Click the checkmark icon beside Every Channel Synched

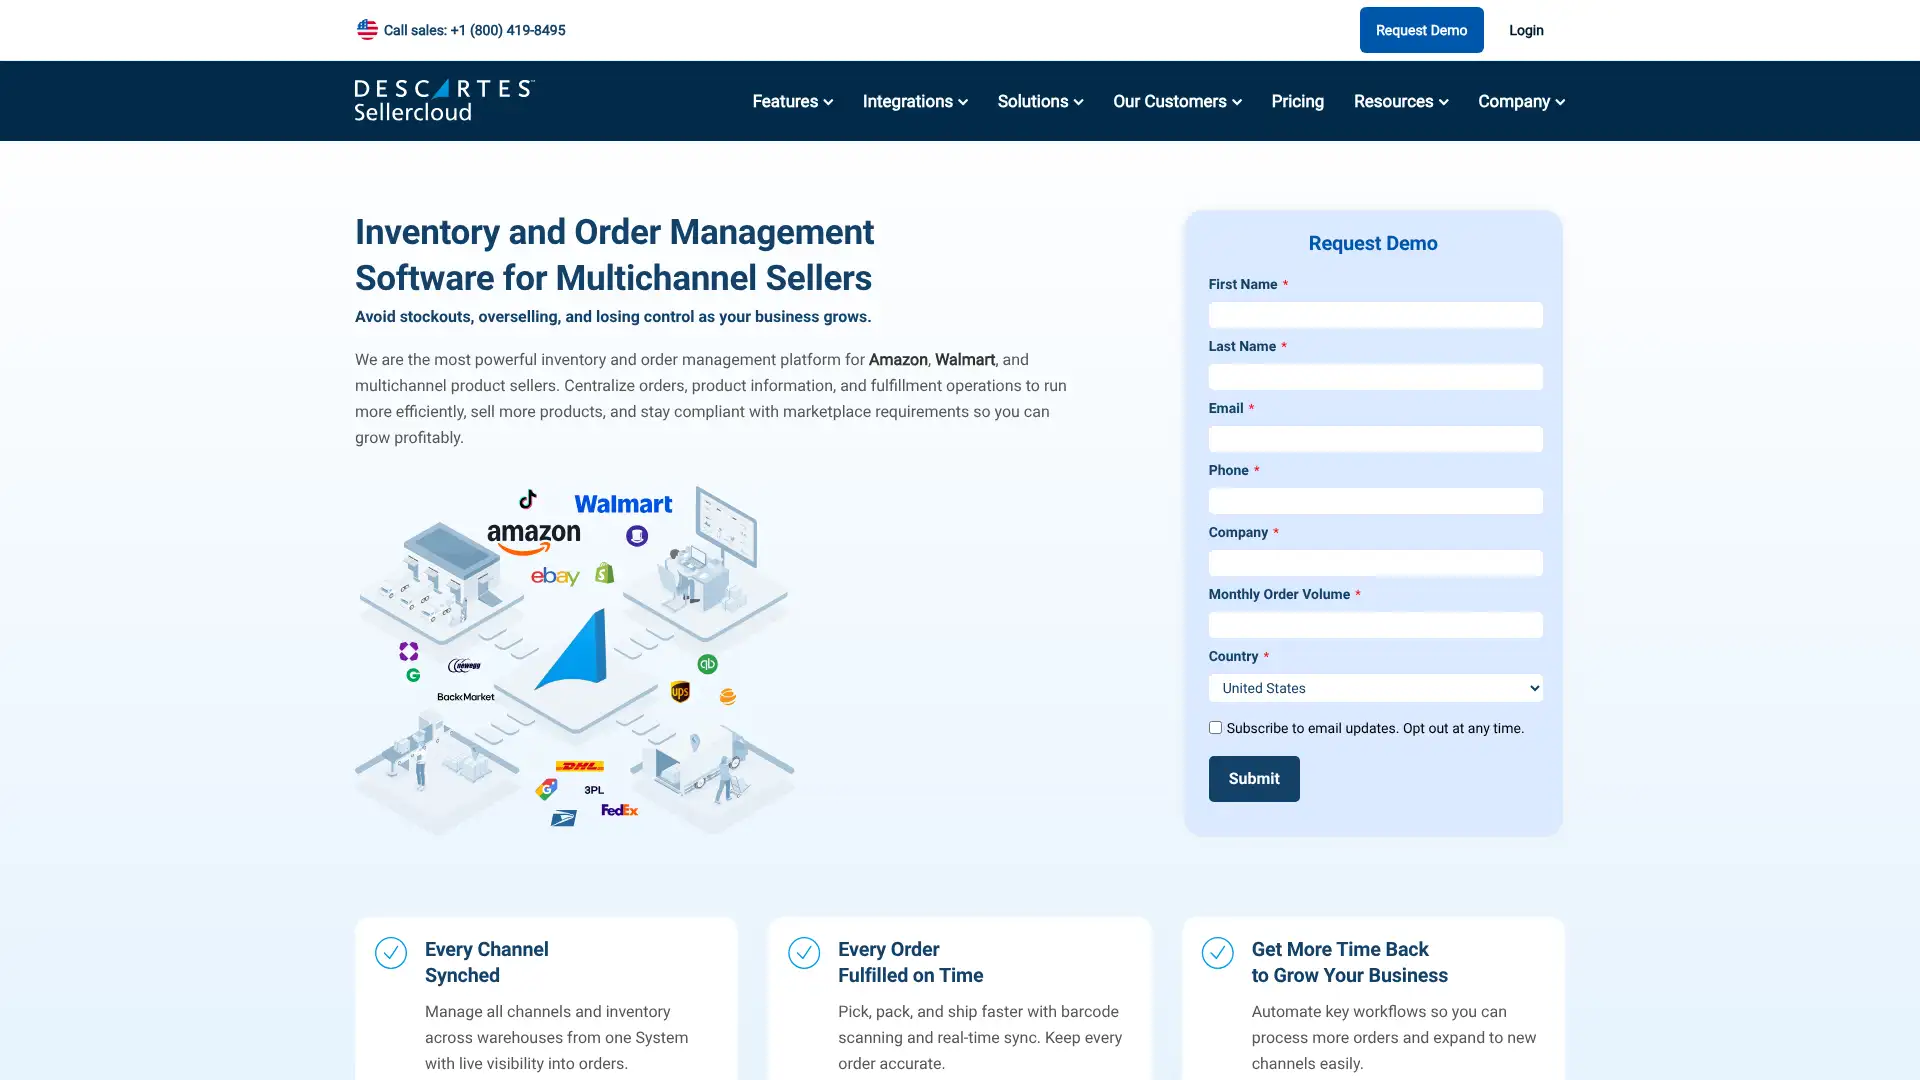391,953
